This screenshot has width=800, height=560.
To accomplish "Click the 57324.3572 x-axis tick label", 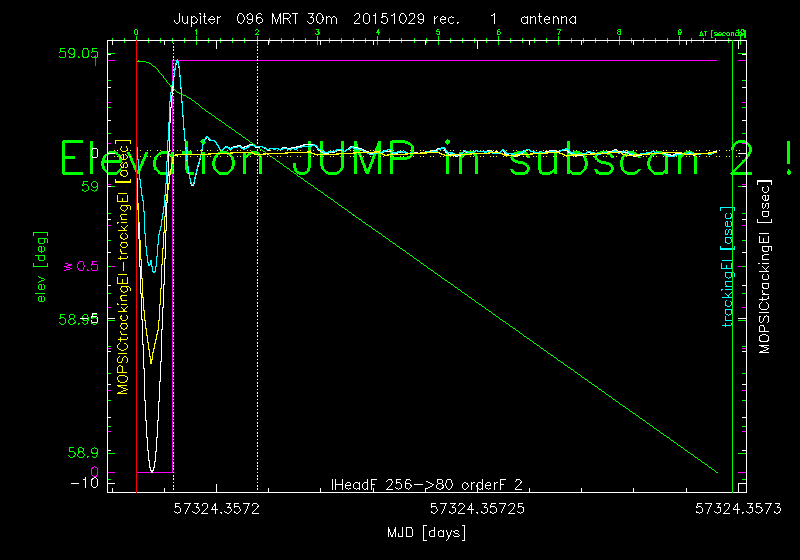I will tap(217, 510).
